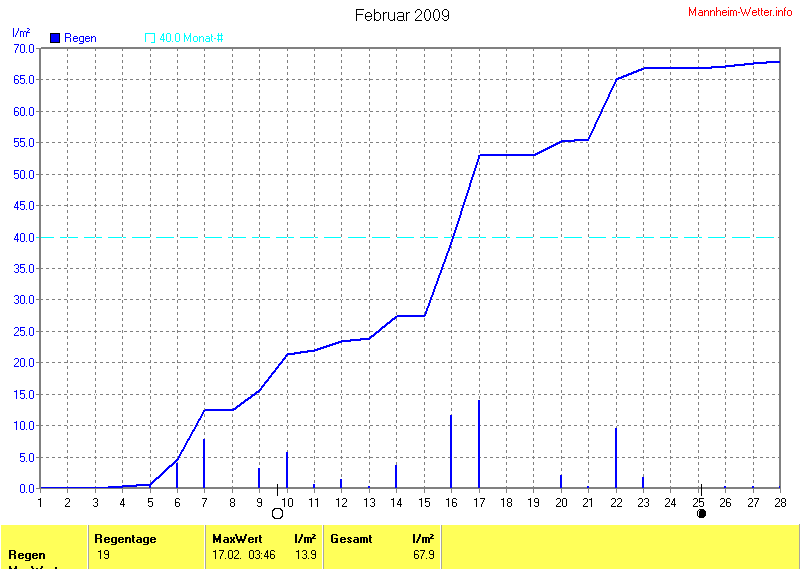
Task: Click the max value timestamp 17.02. 03:46
Action: [246, 554]
